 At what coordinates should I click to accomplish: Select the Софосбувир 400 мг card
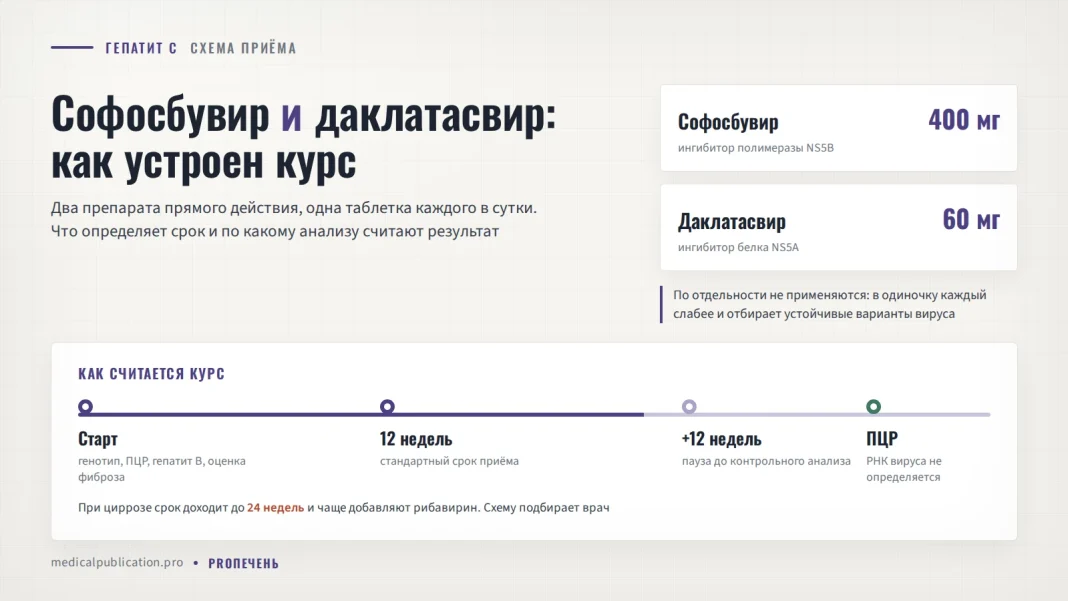coord(838,128)
